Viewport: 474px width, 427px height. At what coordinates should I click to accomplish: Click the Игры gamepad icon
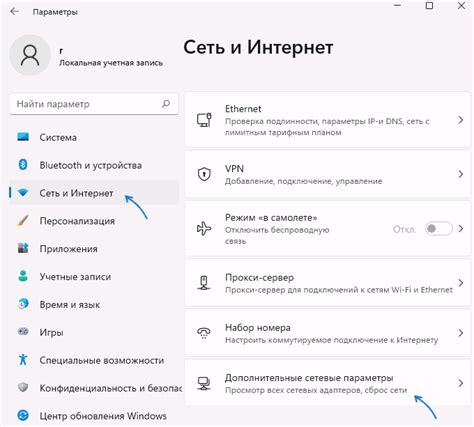[23, 332]
